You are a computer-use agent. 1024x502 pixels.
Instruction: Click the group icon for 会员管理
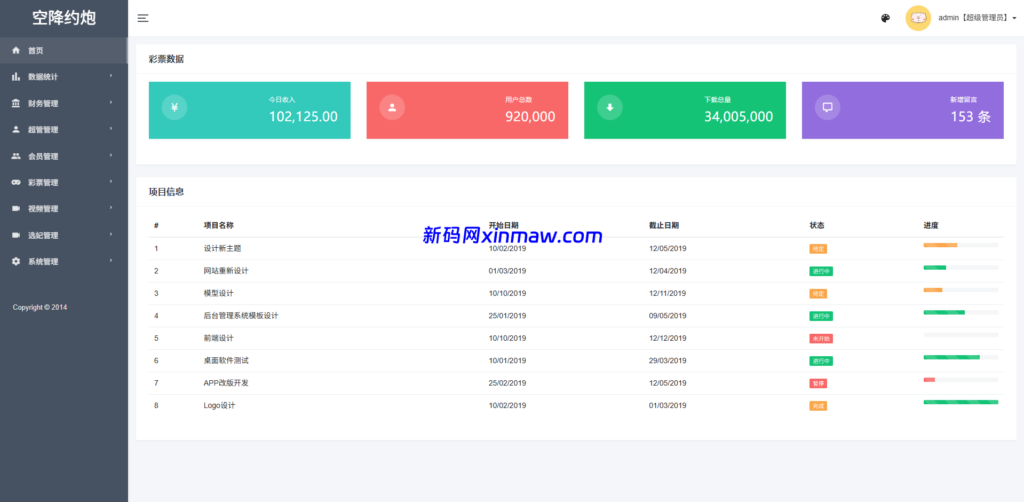(x=16, y=156)
